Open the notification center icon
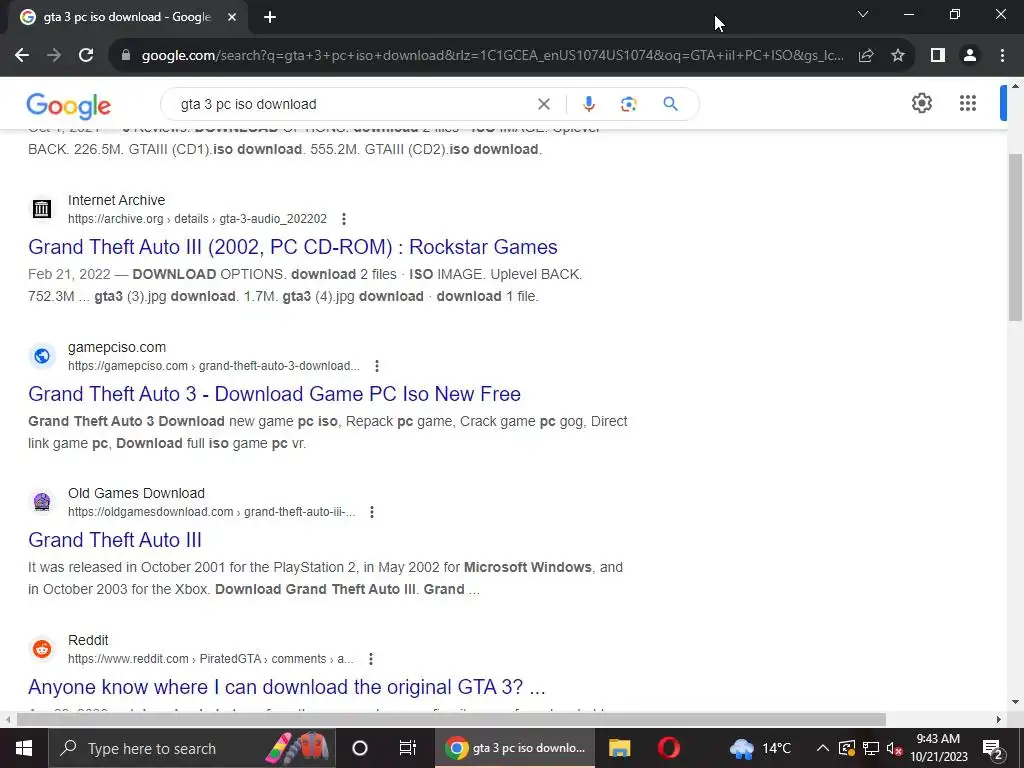Screen dimensions: 1024x768 tap(993, 748)
